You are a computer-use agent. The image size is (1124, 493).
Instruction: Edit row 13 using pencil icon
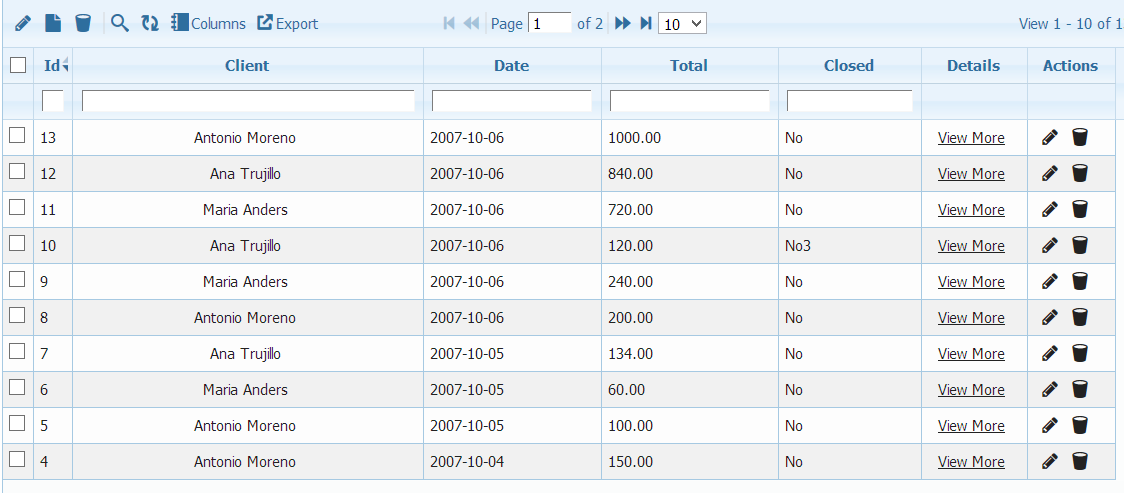coord(1049,138)
